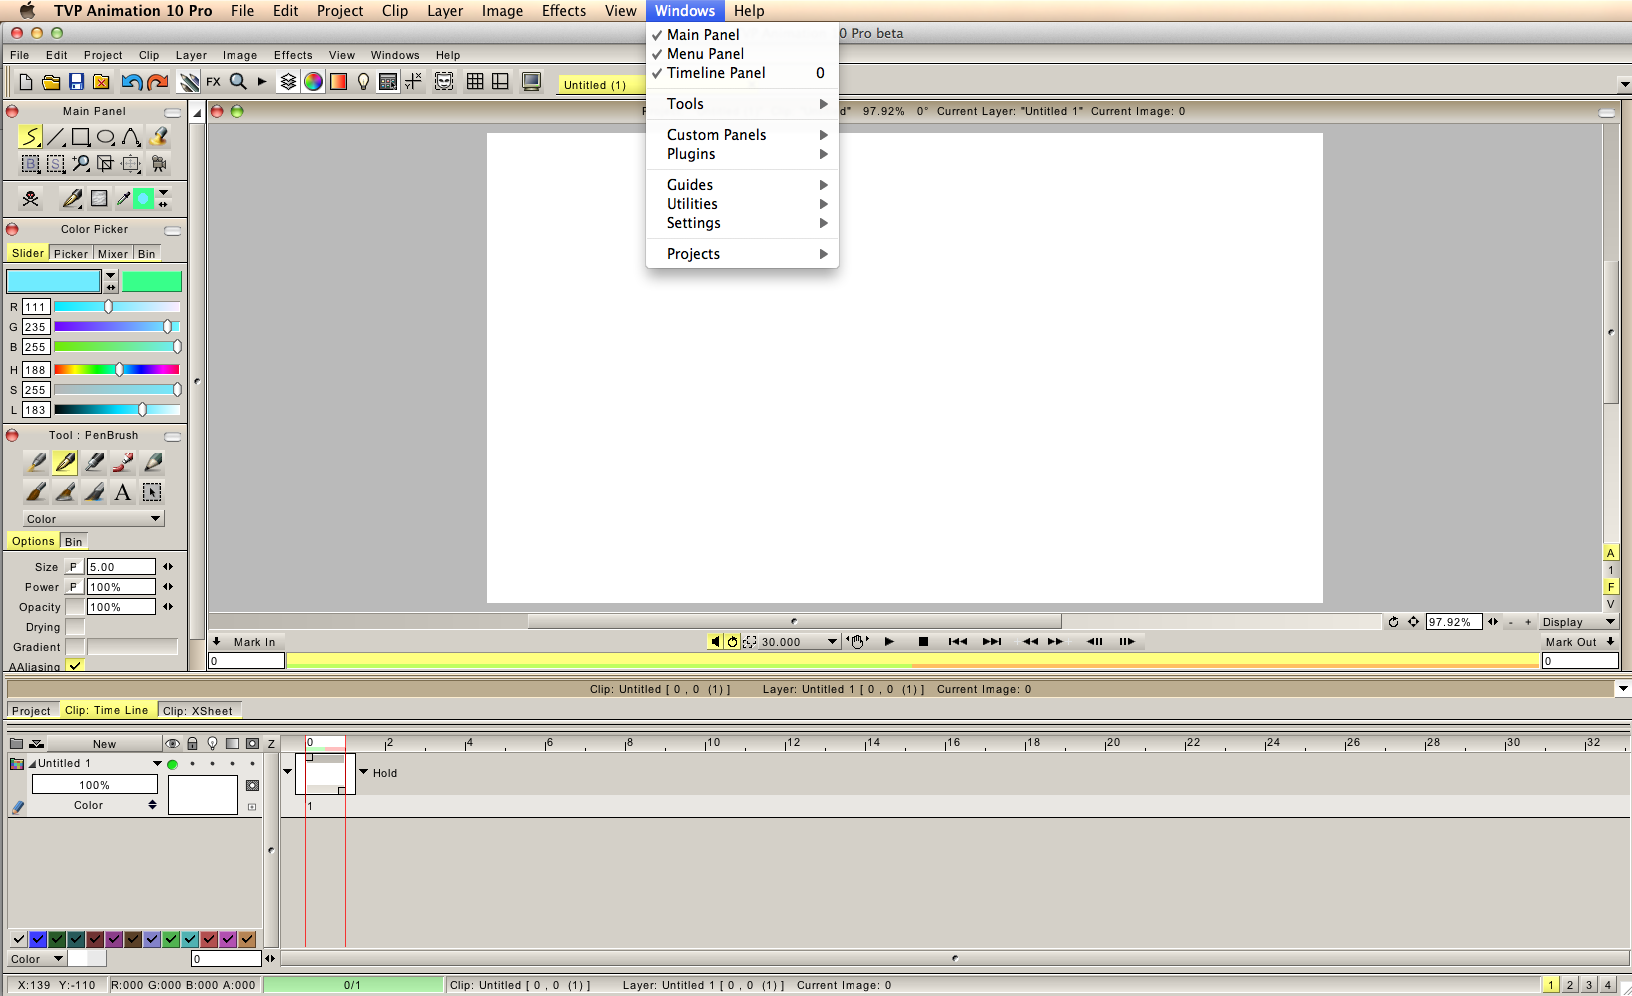Open the Display dropdown
The width and height of the screenshot is (1632, 996).
click(x=1578, y=622)
